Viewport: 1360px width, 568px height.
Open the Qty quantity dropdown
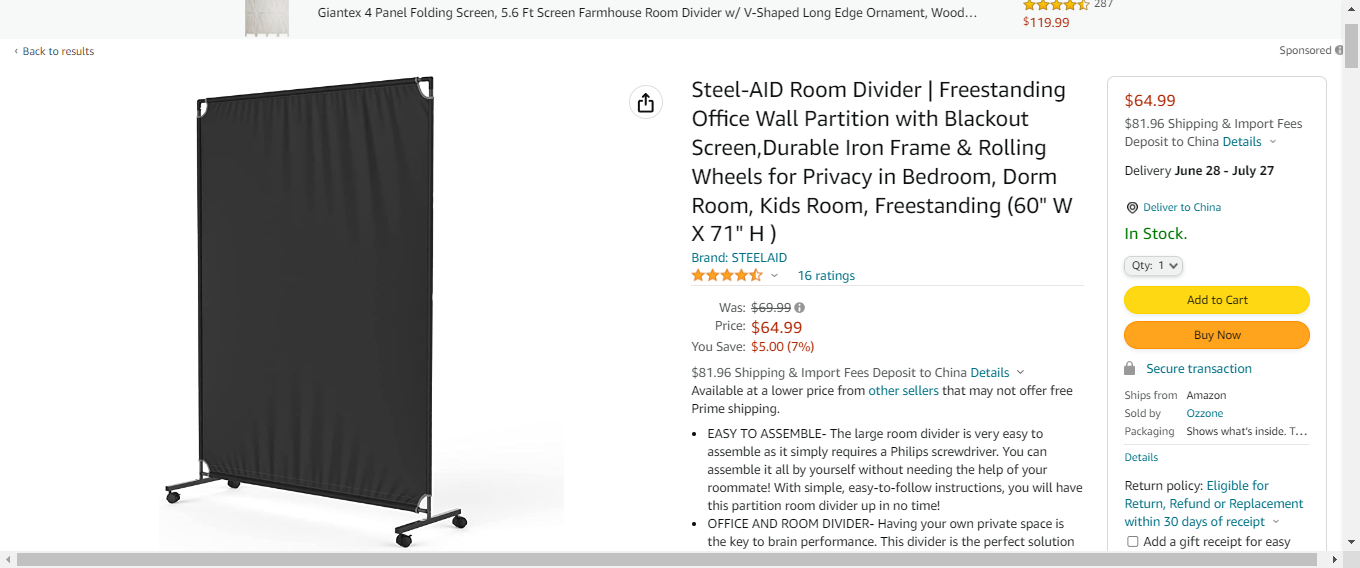coord(1154,266)
